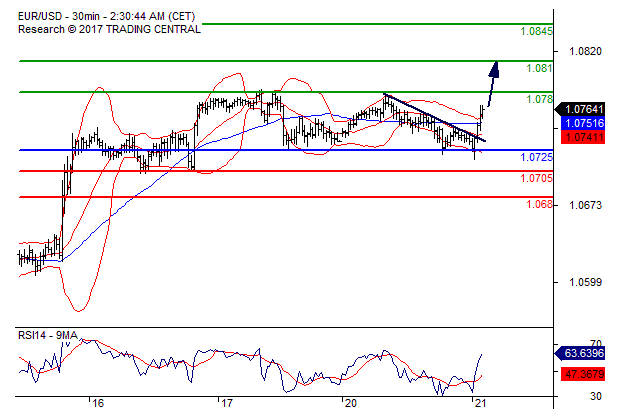Click the black current price tag 1.07641
The image size is (625, 417).
(x=580, y=109)
